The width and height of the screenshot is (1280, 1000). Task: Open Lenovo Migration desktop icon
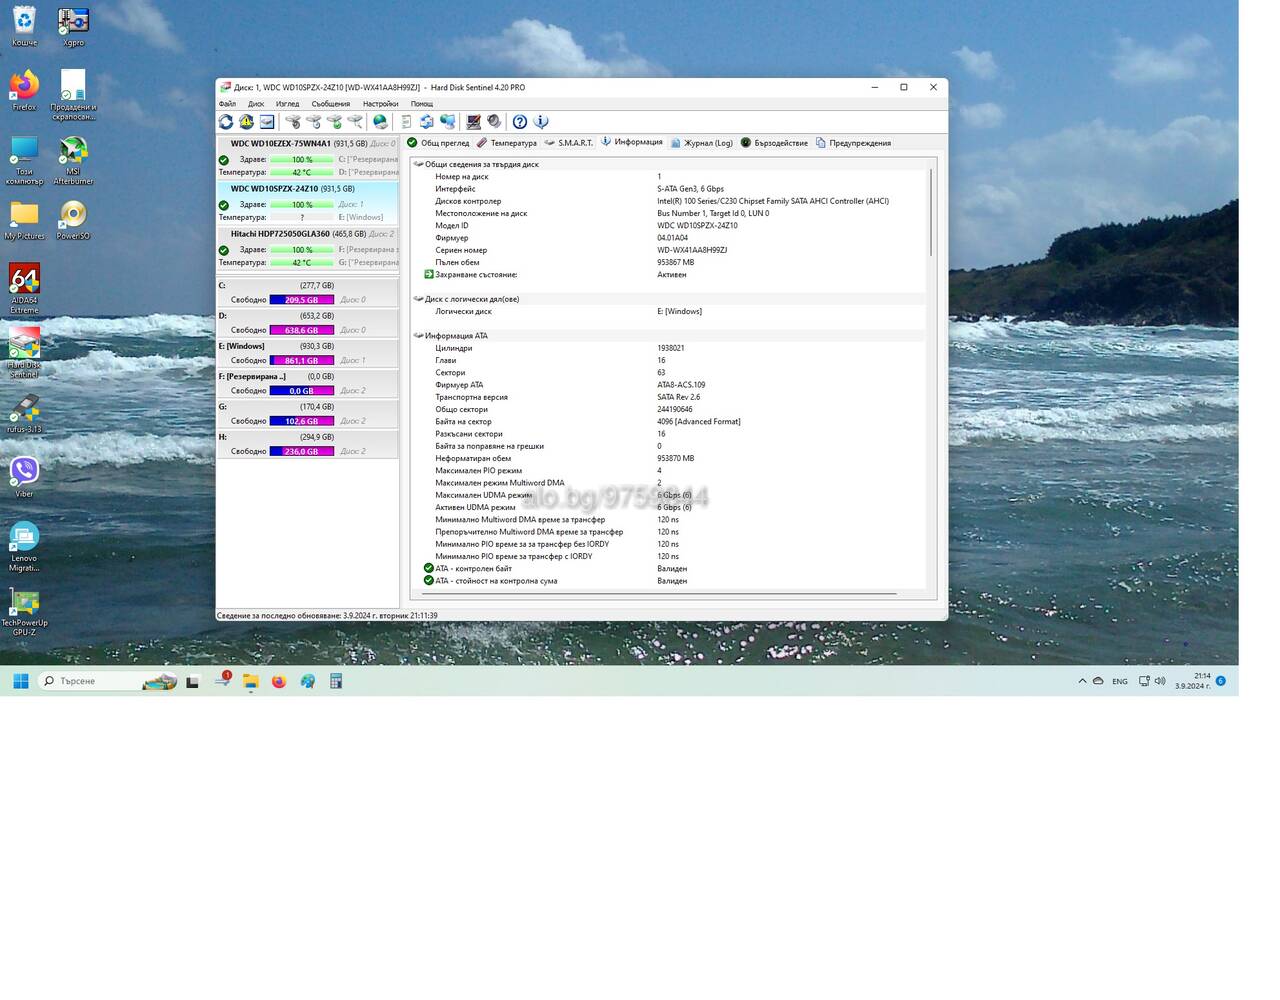pyautogui.click(x=24, y=546)
